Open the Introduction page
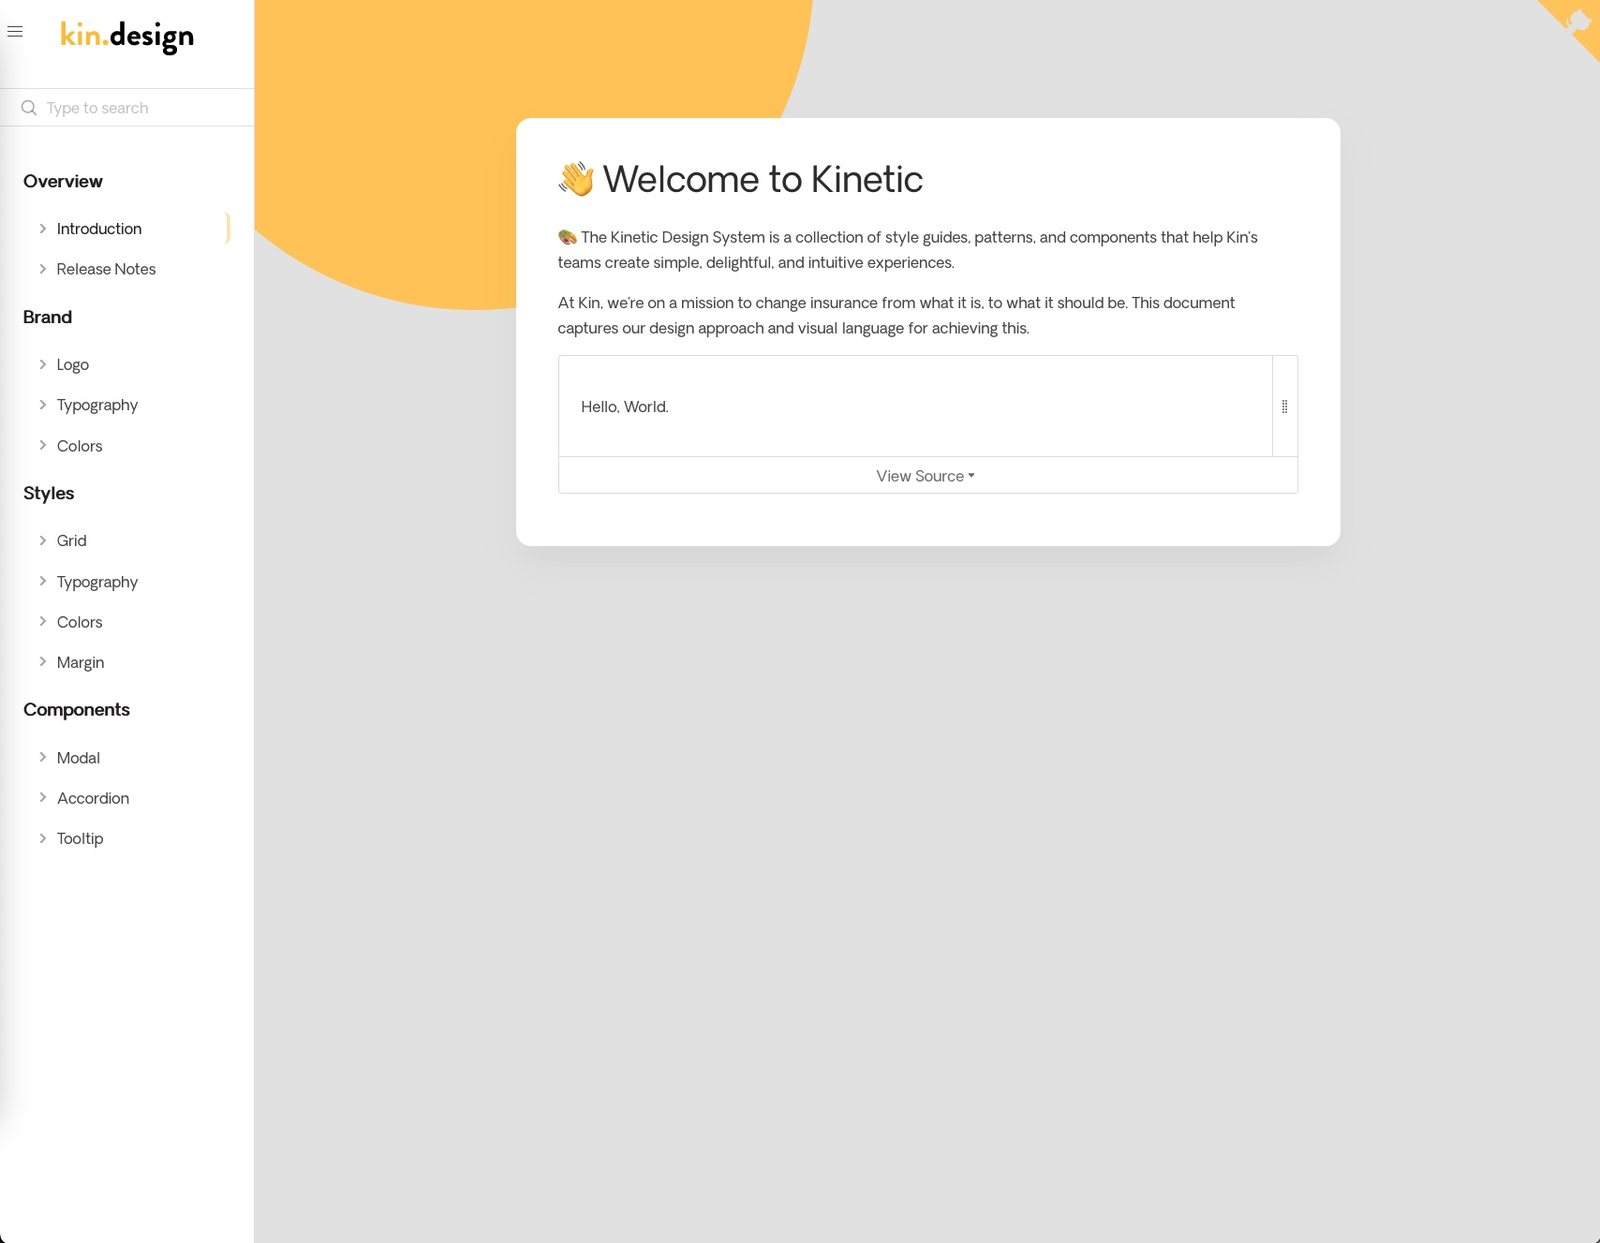 click(99, 229)
